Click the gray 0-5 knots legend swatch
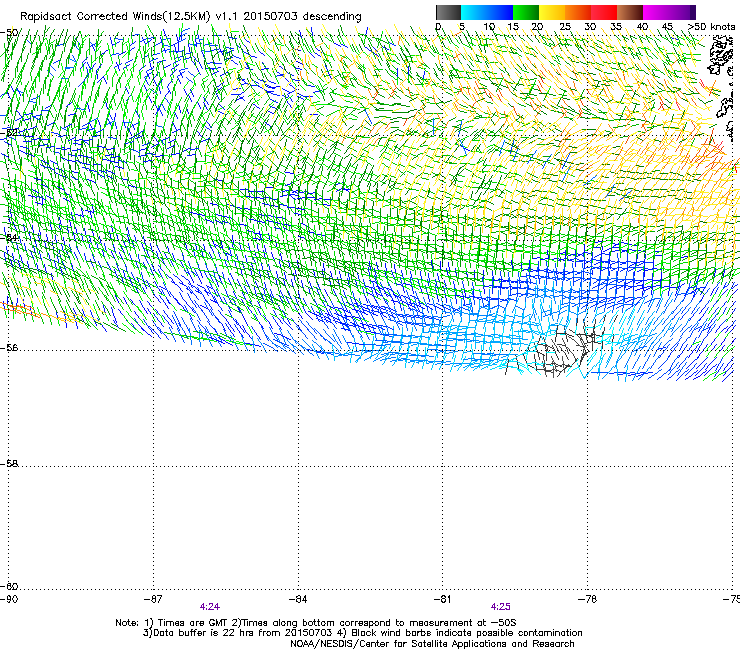740x650 pixels. (x=448, y=12)
